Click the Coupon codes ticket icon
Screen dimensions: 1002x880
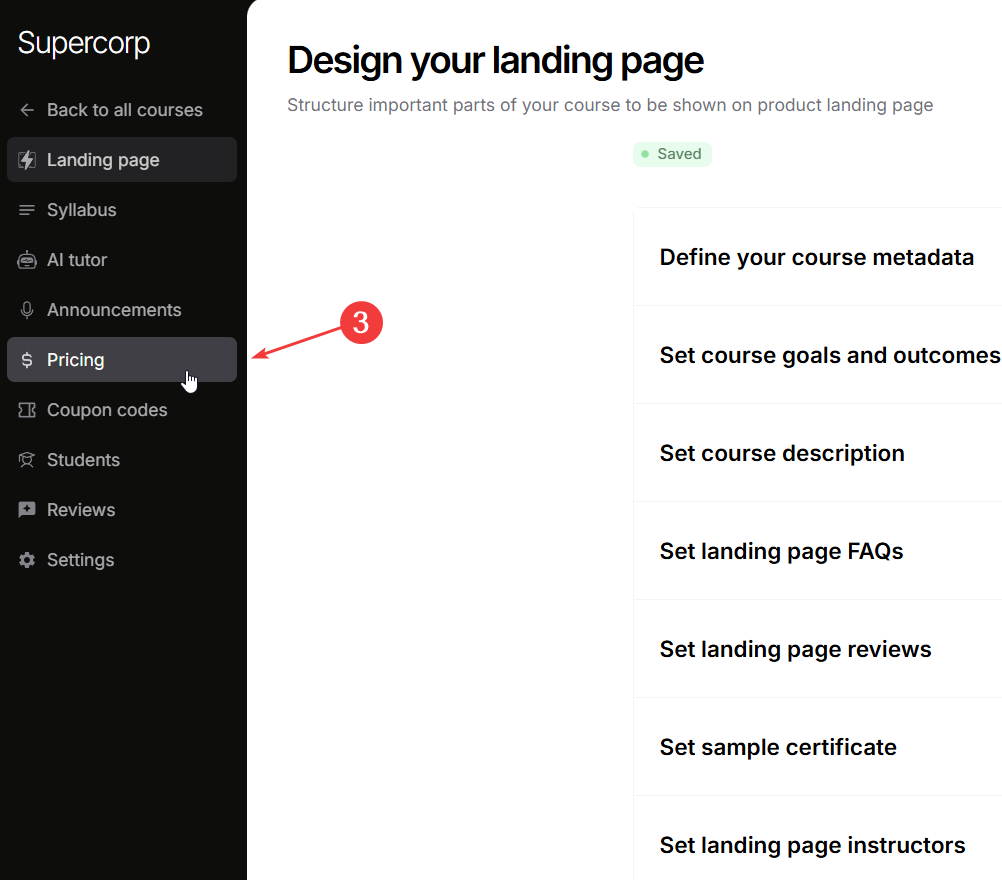point(27,410)
